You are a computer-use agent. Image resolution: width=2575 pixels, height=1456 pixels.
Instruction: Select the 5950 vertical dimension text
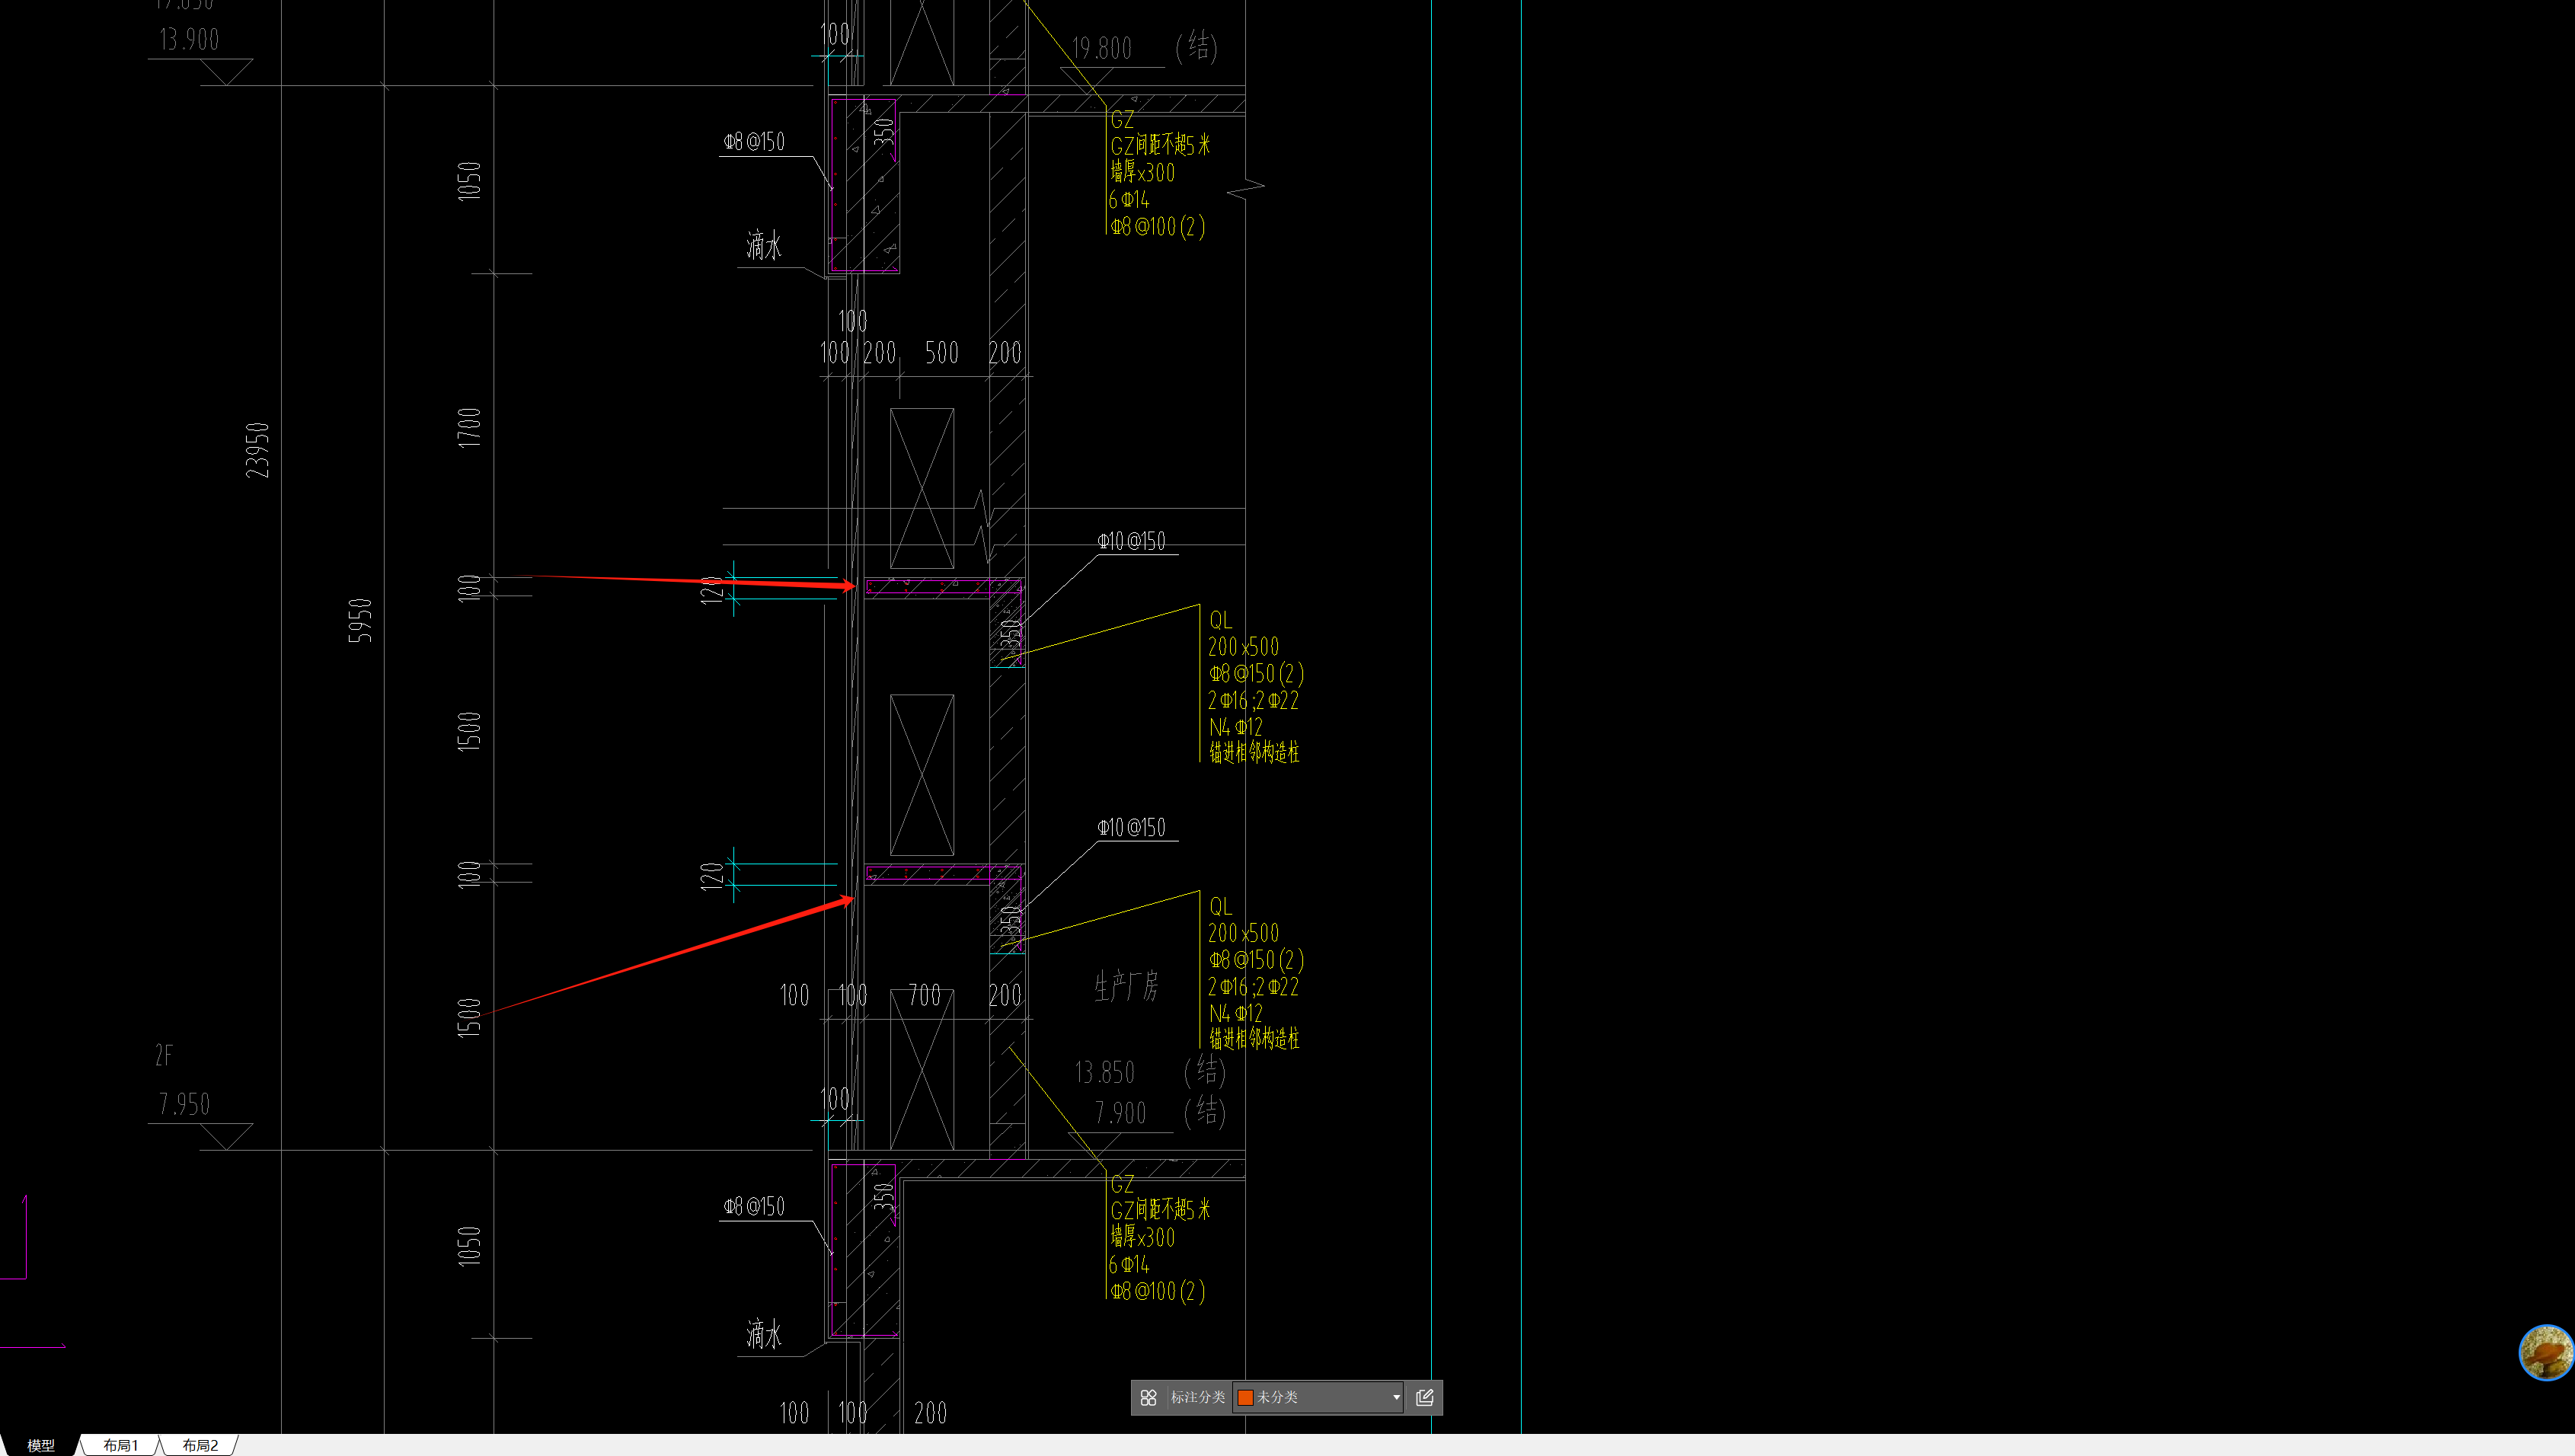coord(360,620)
